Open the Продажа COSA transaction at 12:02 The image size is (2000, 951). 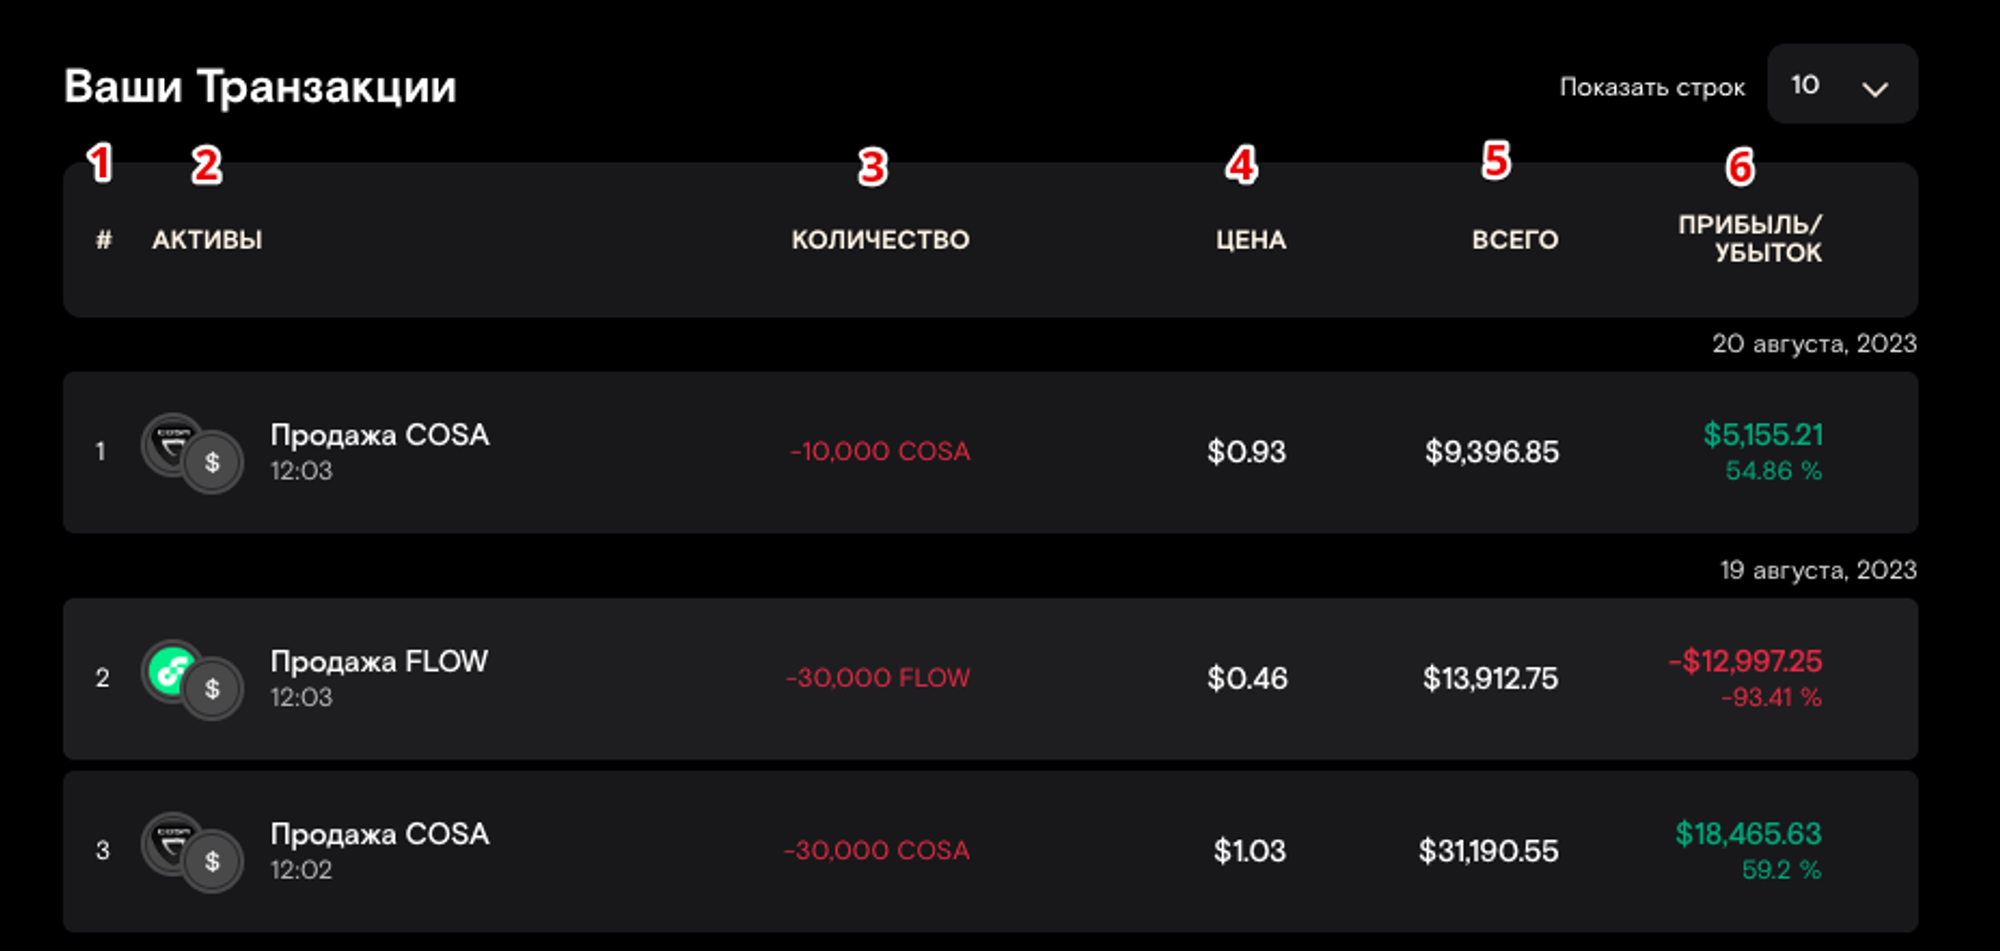coord(379,835)
